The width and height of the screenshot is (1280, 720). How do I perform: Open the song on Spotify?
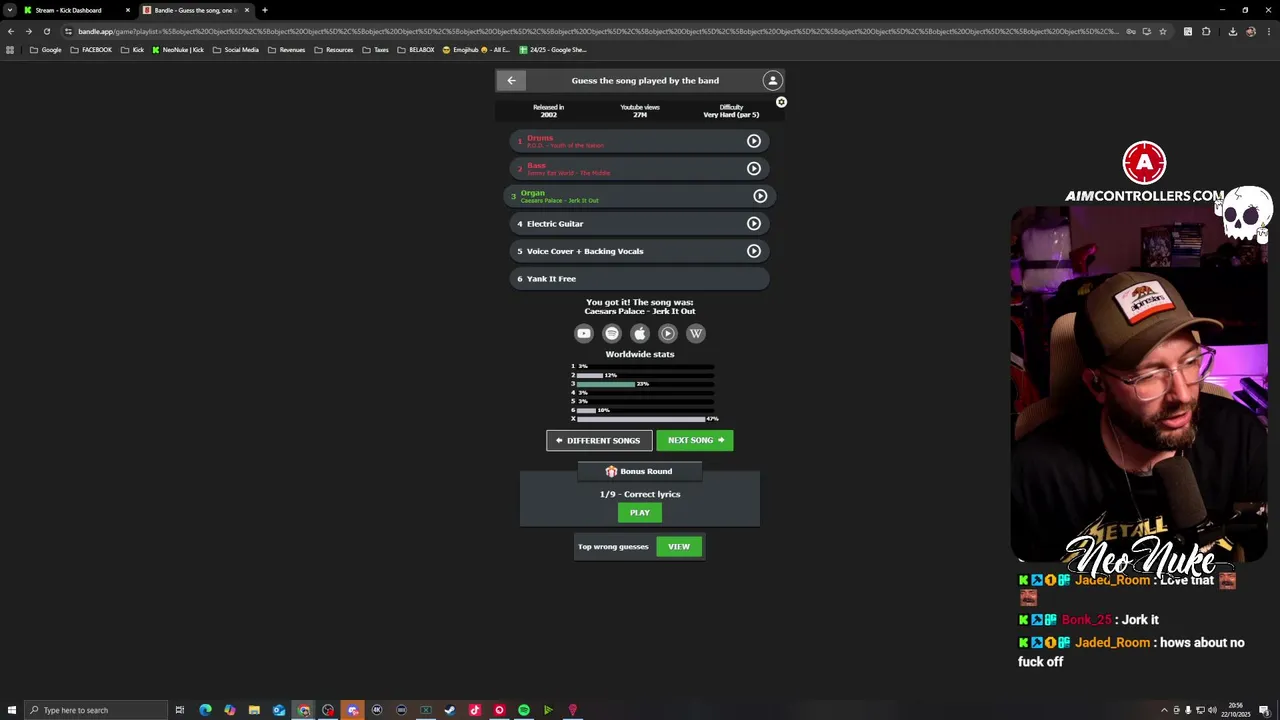pos(612,333)
